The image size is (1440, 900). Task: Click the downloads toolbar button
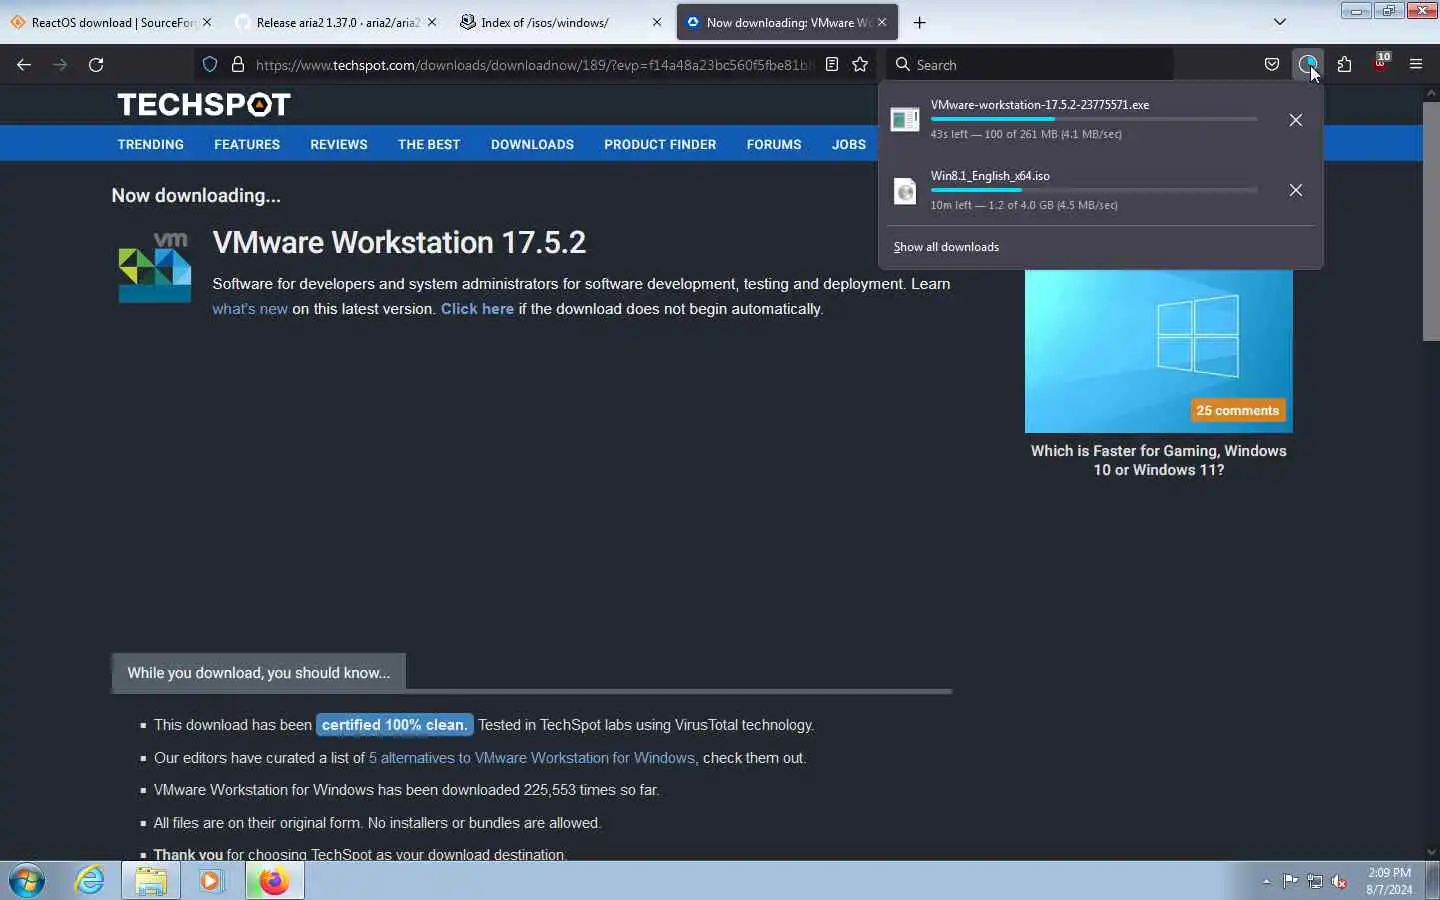(1308, 64)
